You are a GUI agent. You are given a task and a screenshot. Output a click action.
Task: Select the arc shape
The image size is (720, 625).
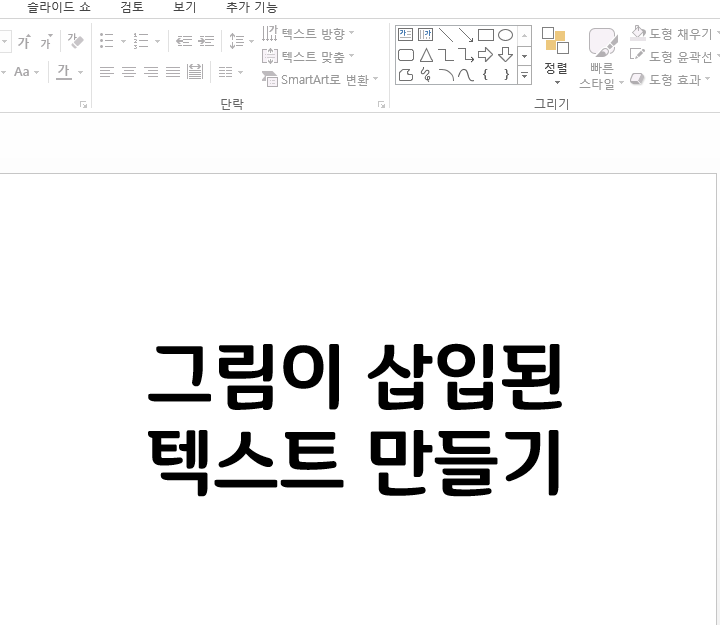pyautogui.click(x=446, y=75)
